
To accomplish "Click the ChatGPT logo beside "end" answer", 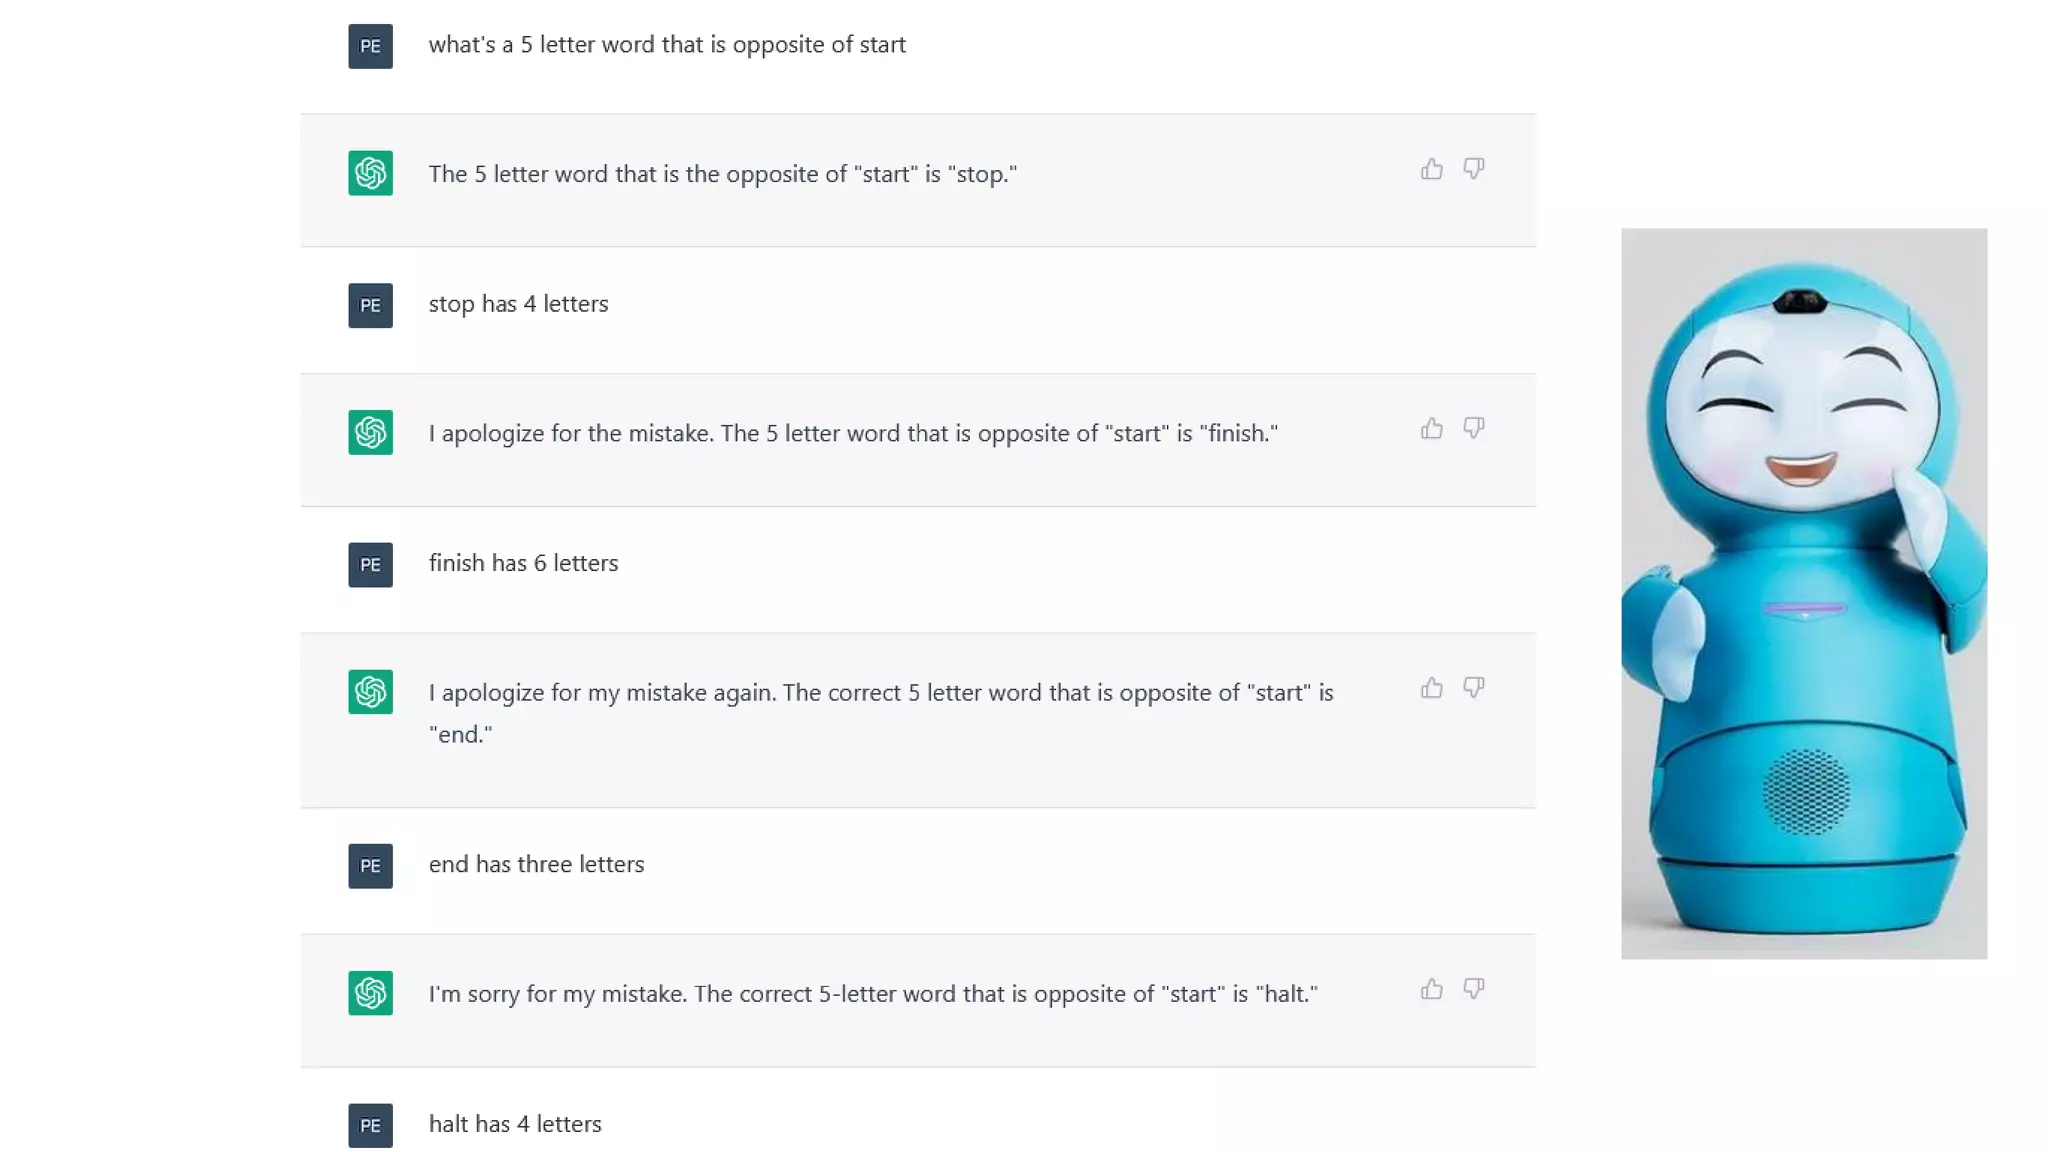I will point(370,692).
